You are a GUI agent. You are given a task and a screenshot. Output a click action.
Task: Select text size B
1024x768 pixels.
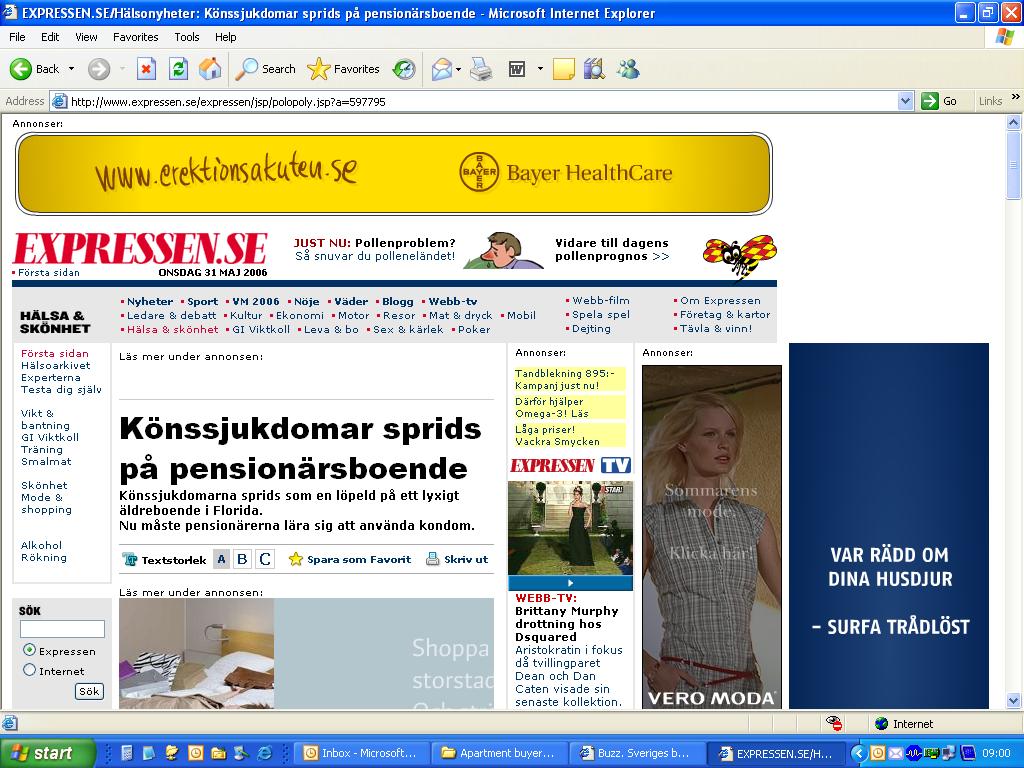tap(242, 559)
